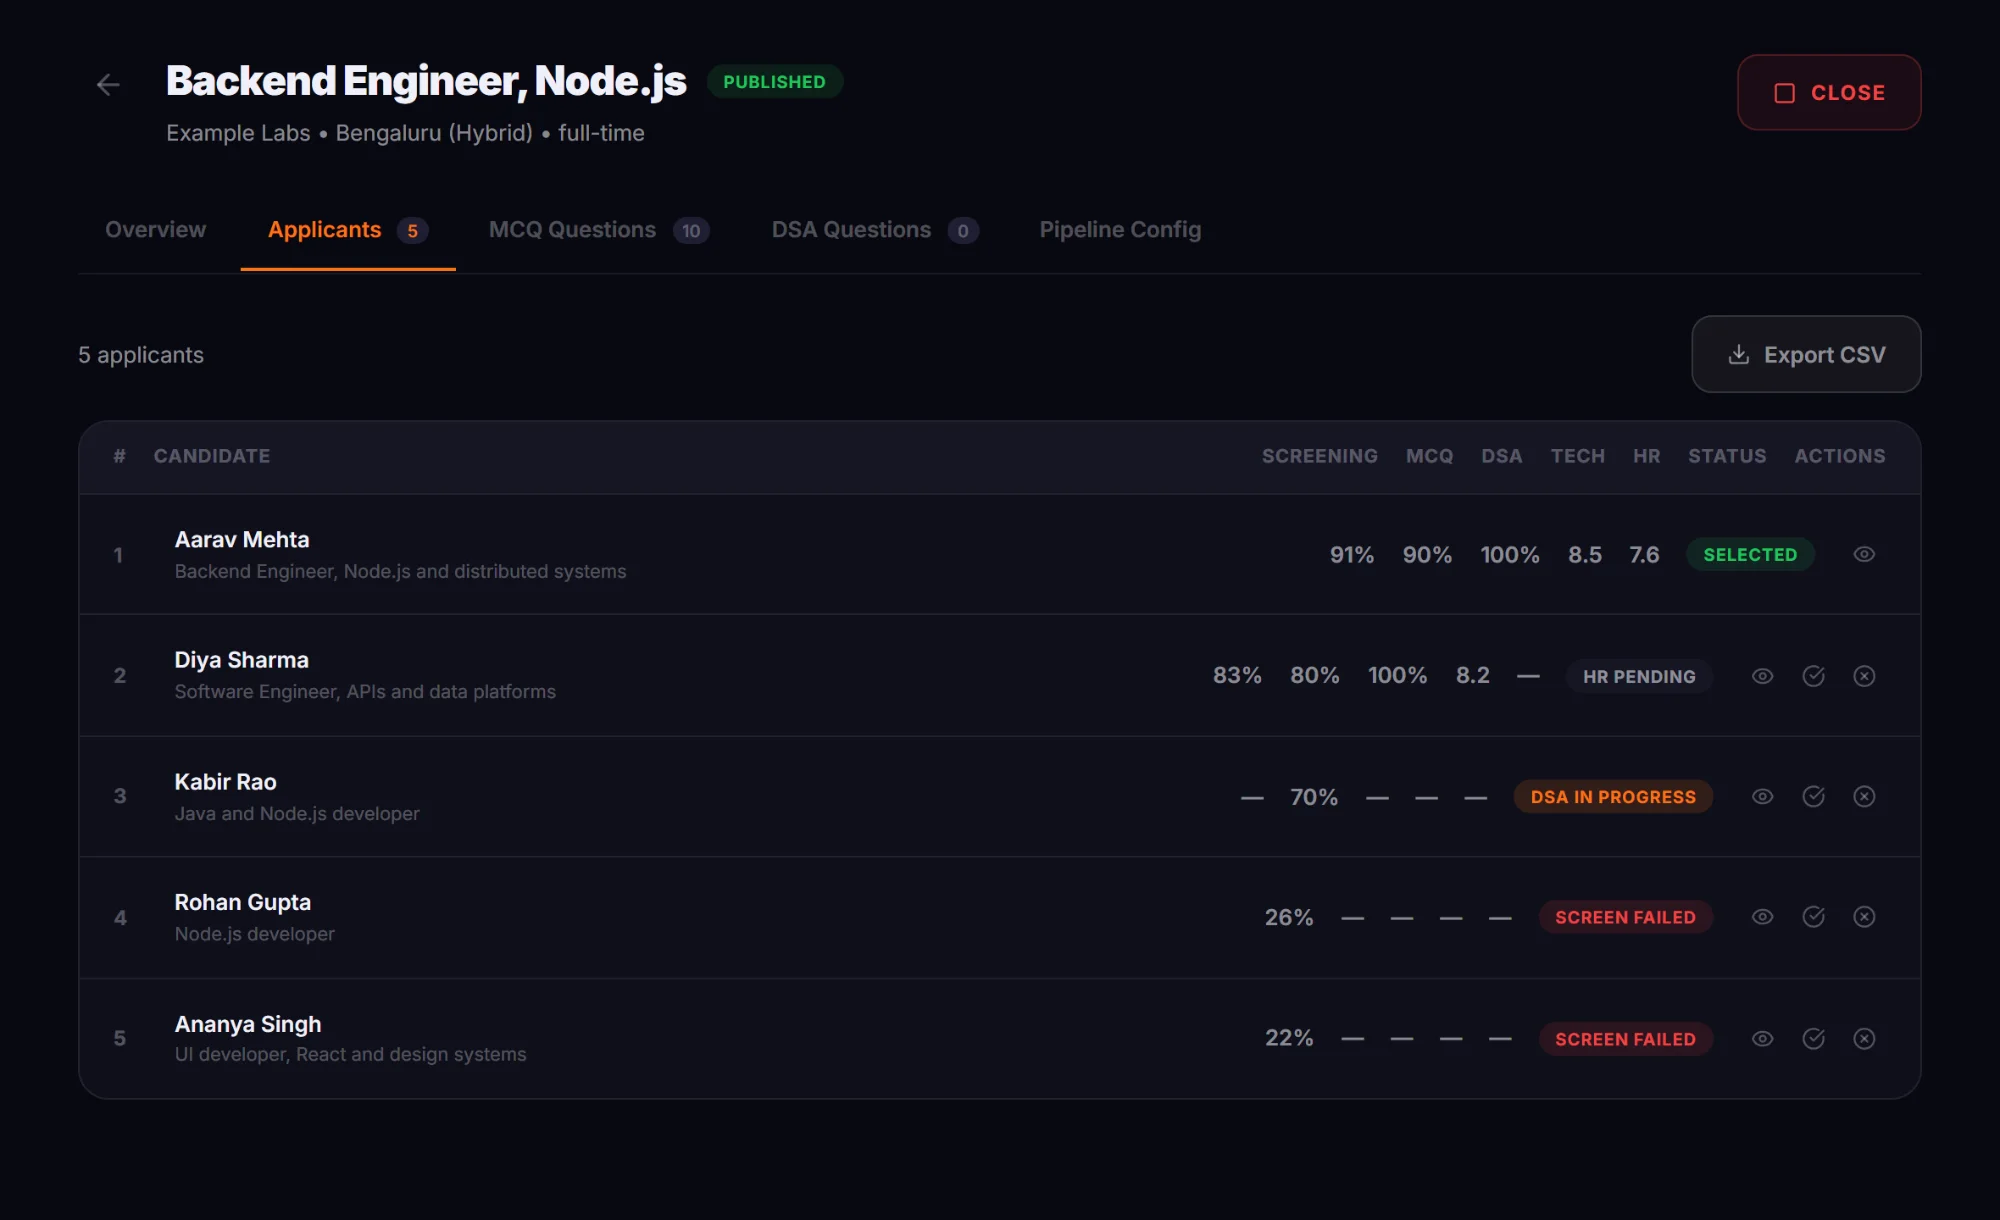Click the Export CSV button
The image size is (2000, 1220).
point(1806,355)
